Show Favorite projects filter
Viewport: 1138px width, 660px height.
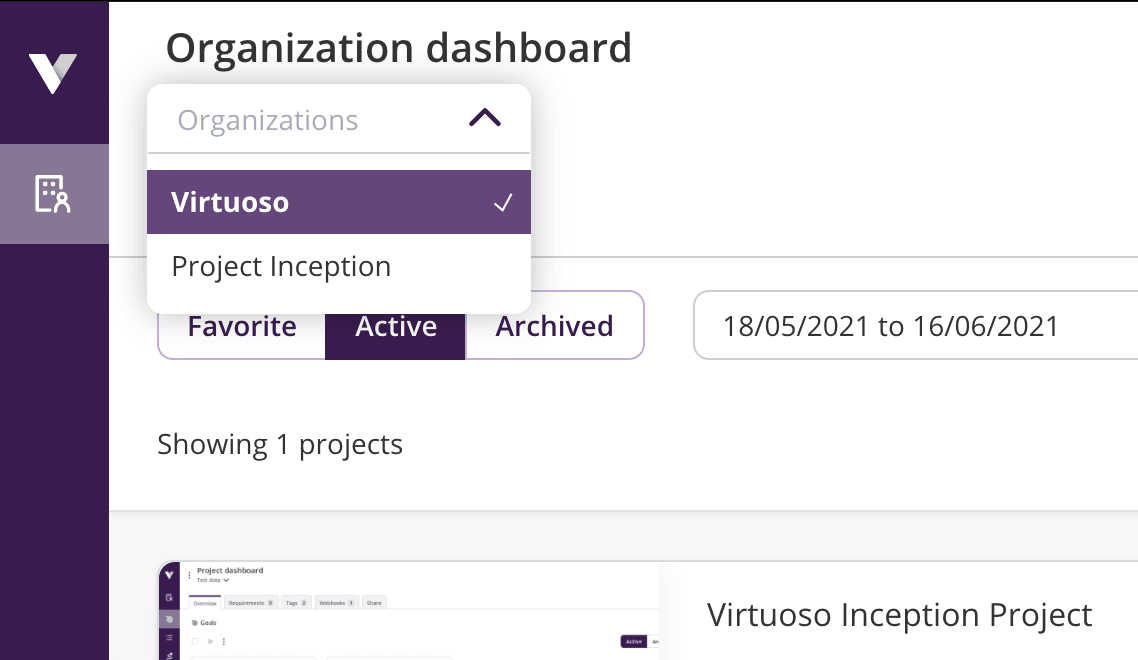(242, 326)
